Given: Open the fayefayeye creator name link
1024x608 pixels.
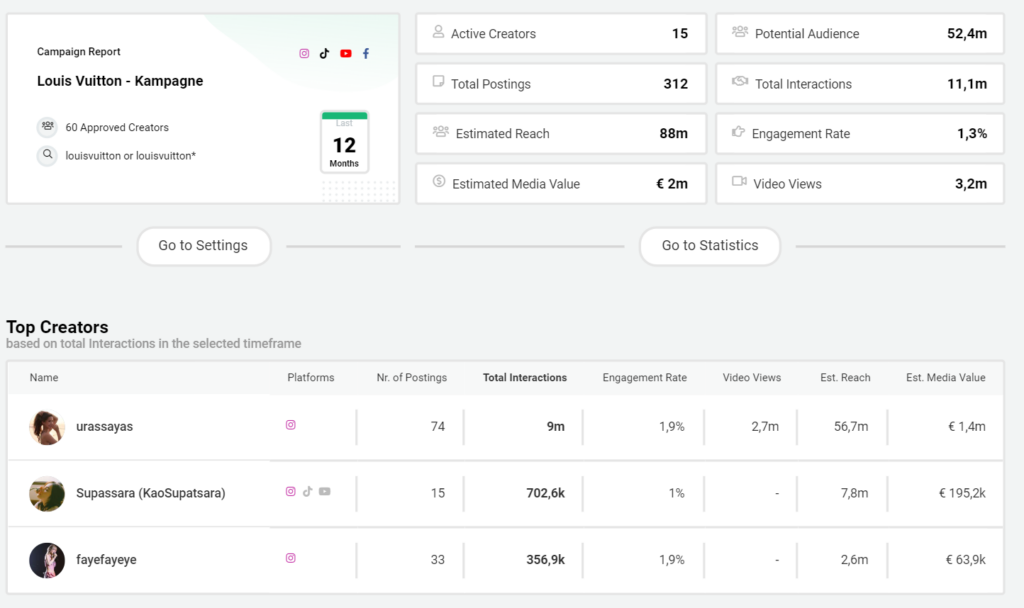Looking at the screenshot, I should (x=106, y=560).
